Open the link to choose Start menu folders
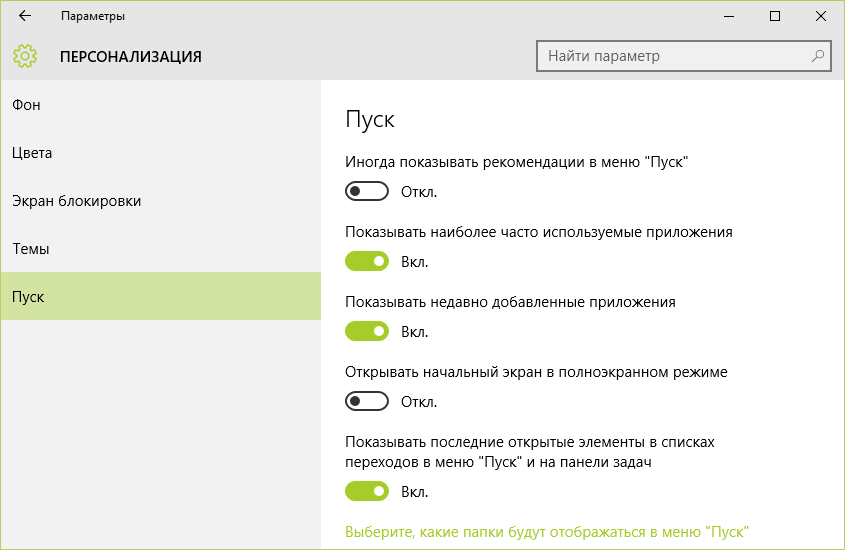Screen dimensions: 845x550 click(x=547, y=531)
